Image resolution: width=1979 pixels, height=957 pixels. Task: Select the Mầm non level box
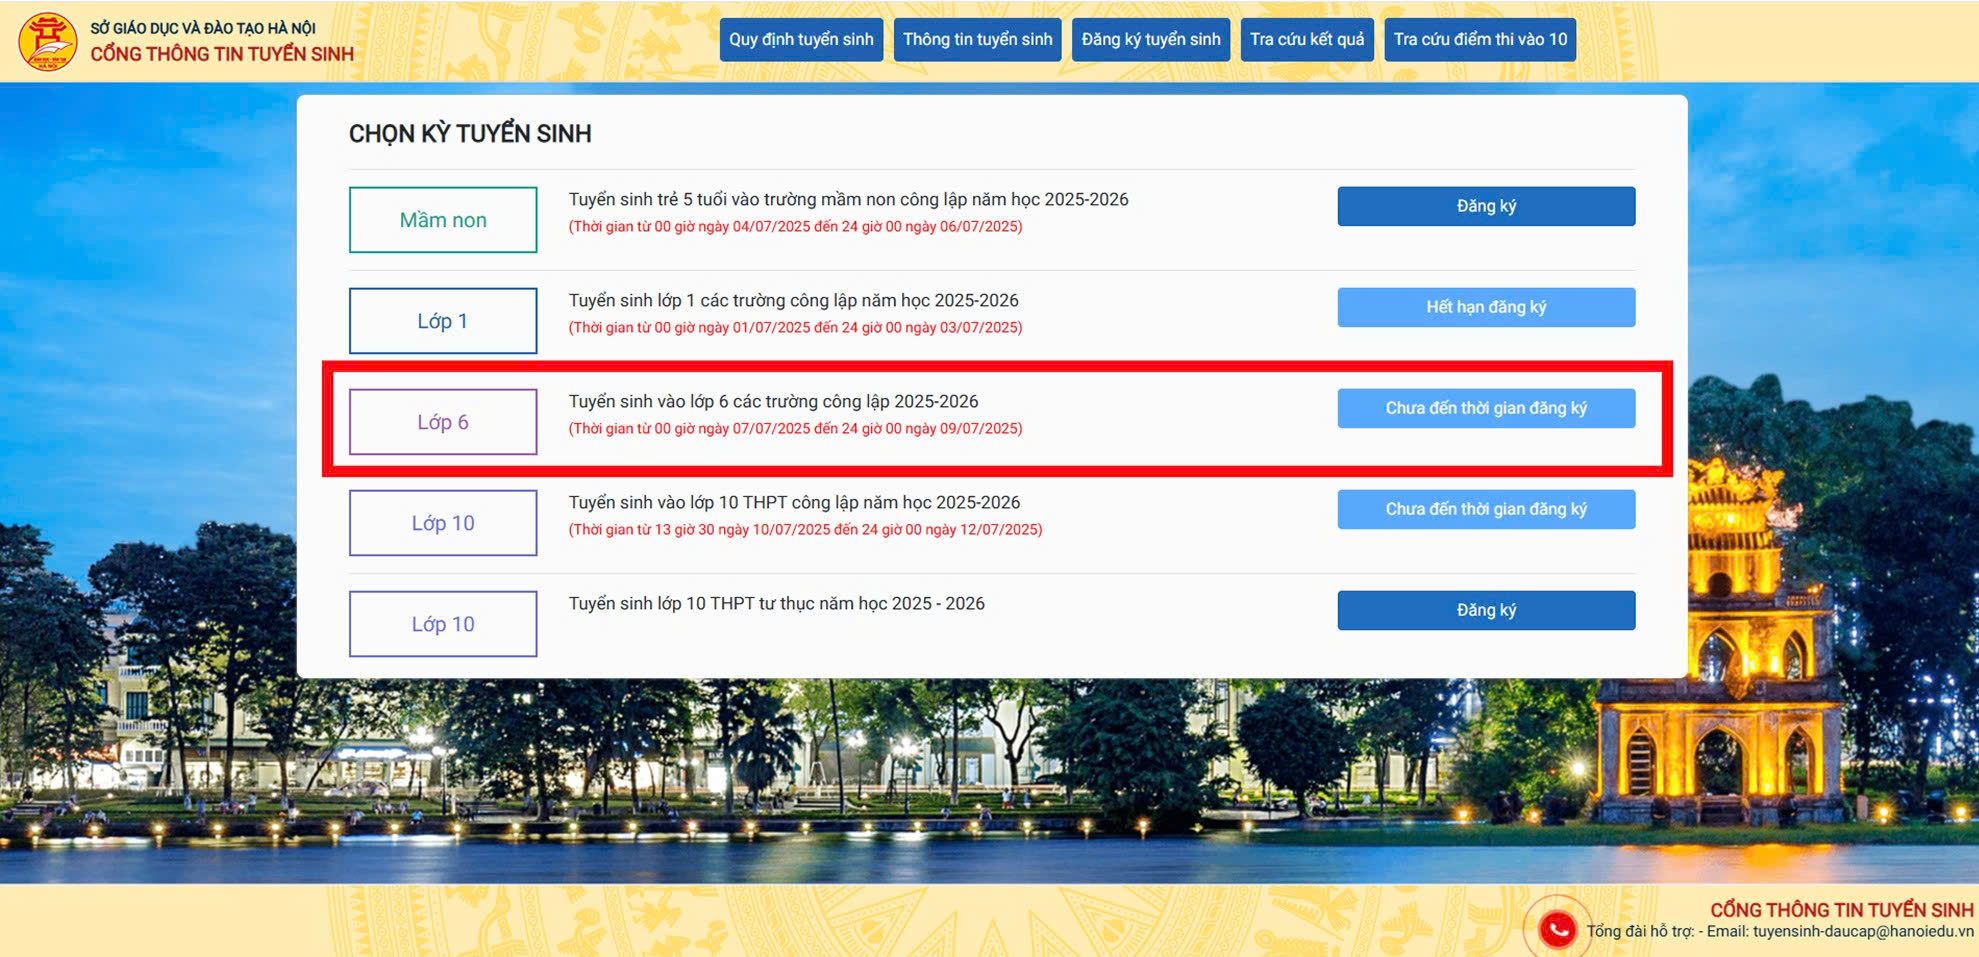[443, 220]
